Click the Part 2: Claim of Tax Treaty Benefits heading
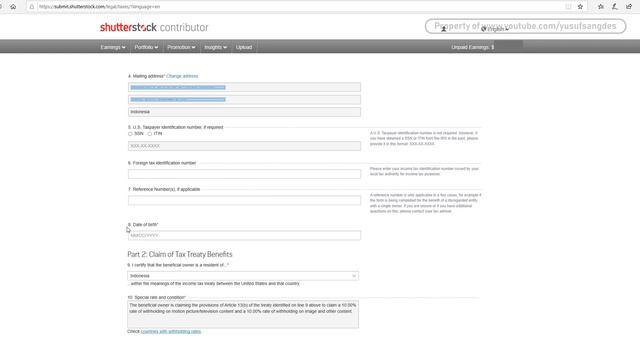 pyautogui.click(x=180, y=254)
